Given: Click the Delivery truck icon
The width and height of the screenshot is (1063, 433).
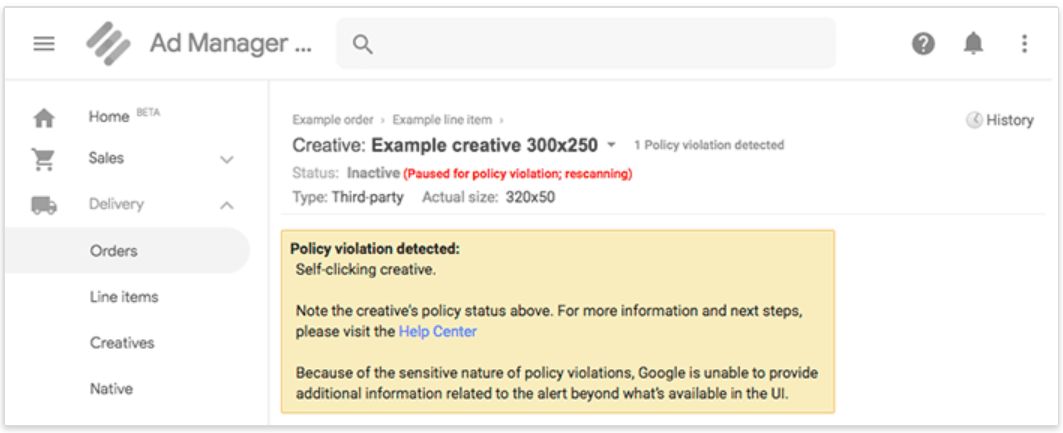Looking at the screenshot, I should tap(44, 205).
